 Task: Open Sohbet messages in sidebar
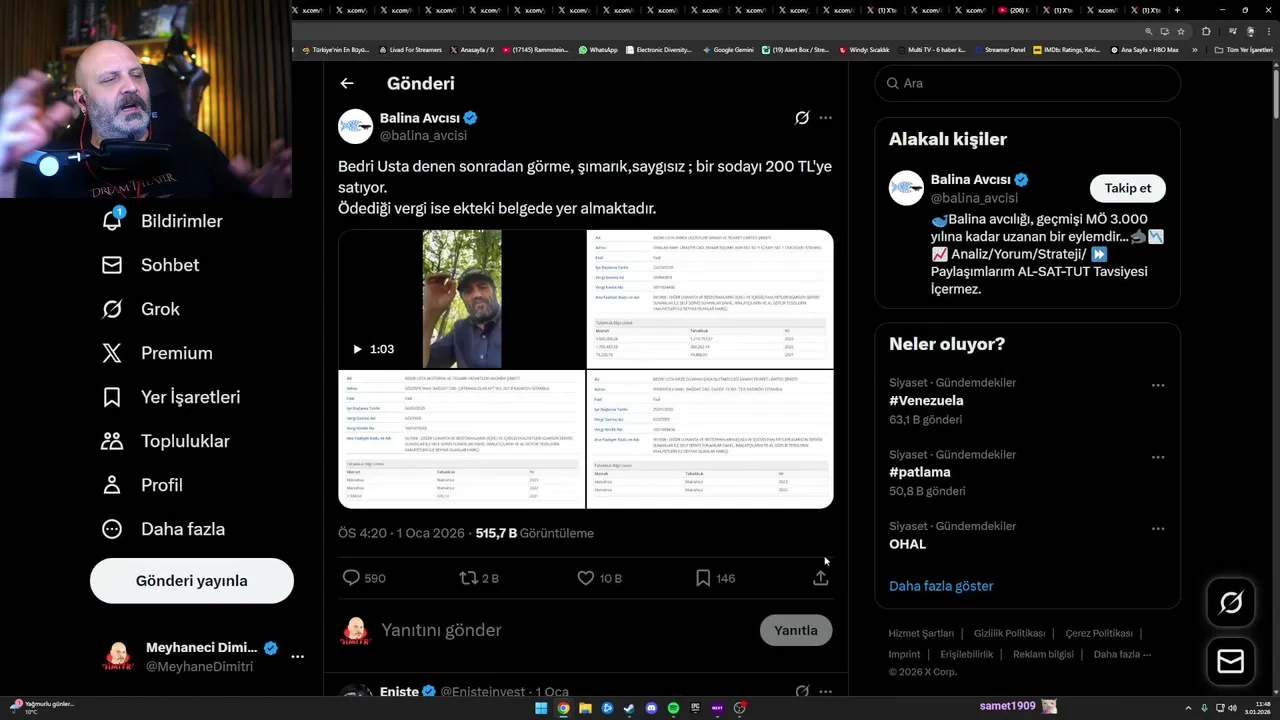150,265
